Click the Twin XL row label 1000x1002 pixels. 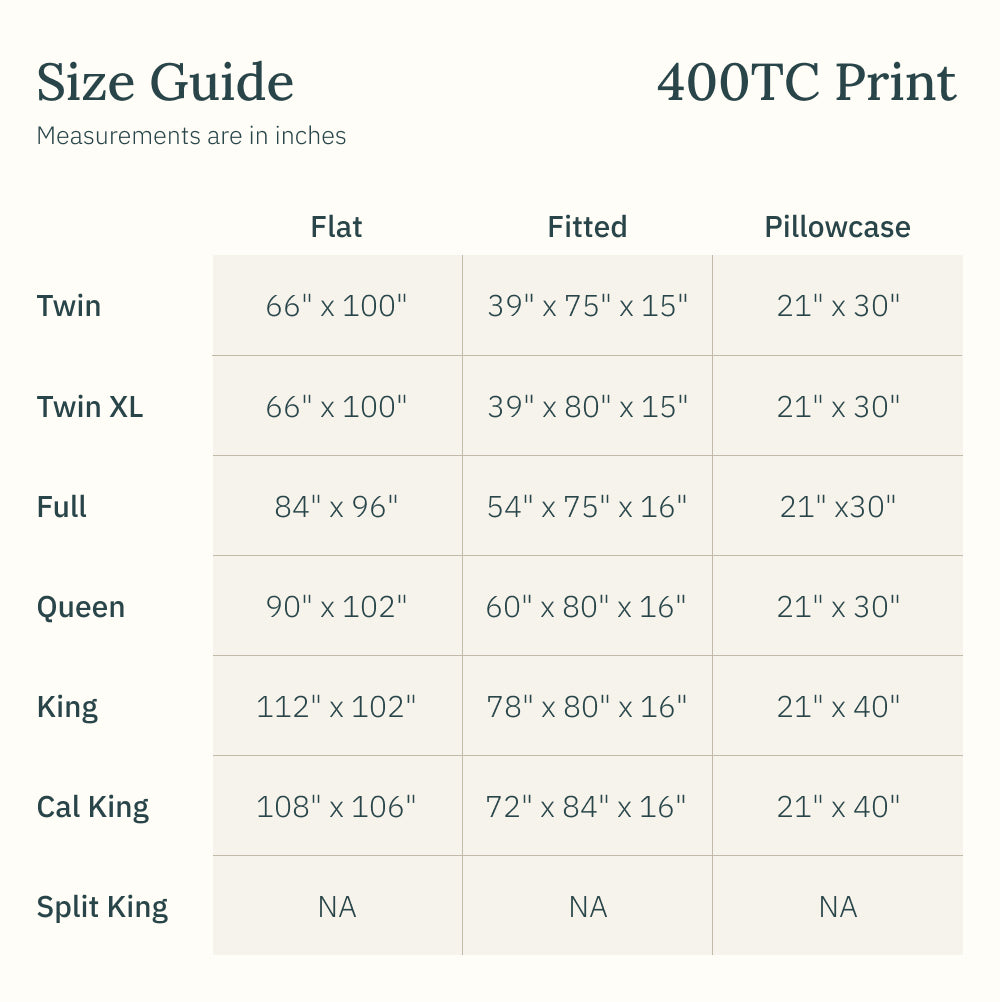(x=90, y=407)
